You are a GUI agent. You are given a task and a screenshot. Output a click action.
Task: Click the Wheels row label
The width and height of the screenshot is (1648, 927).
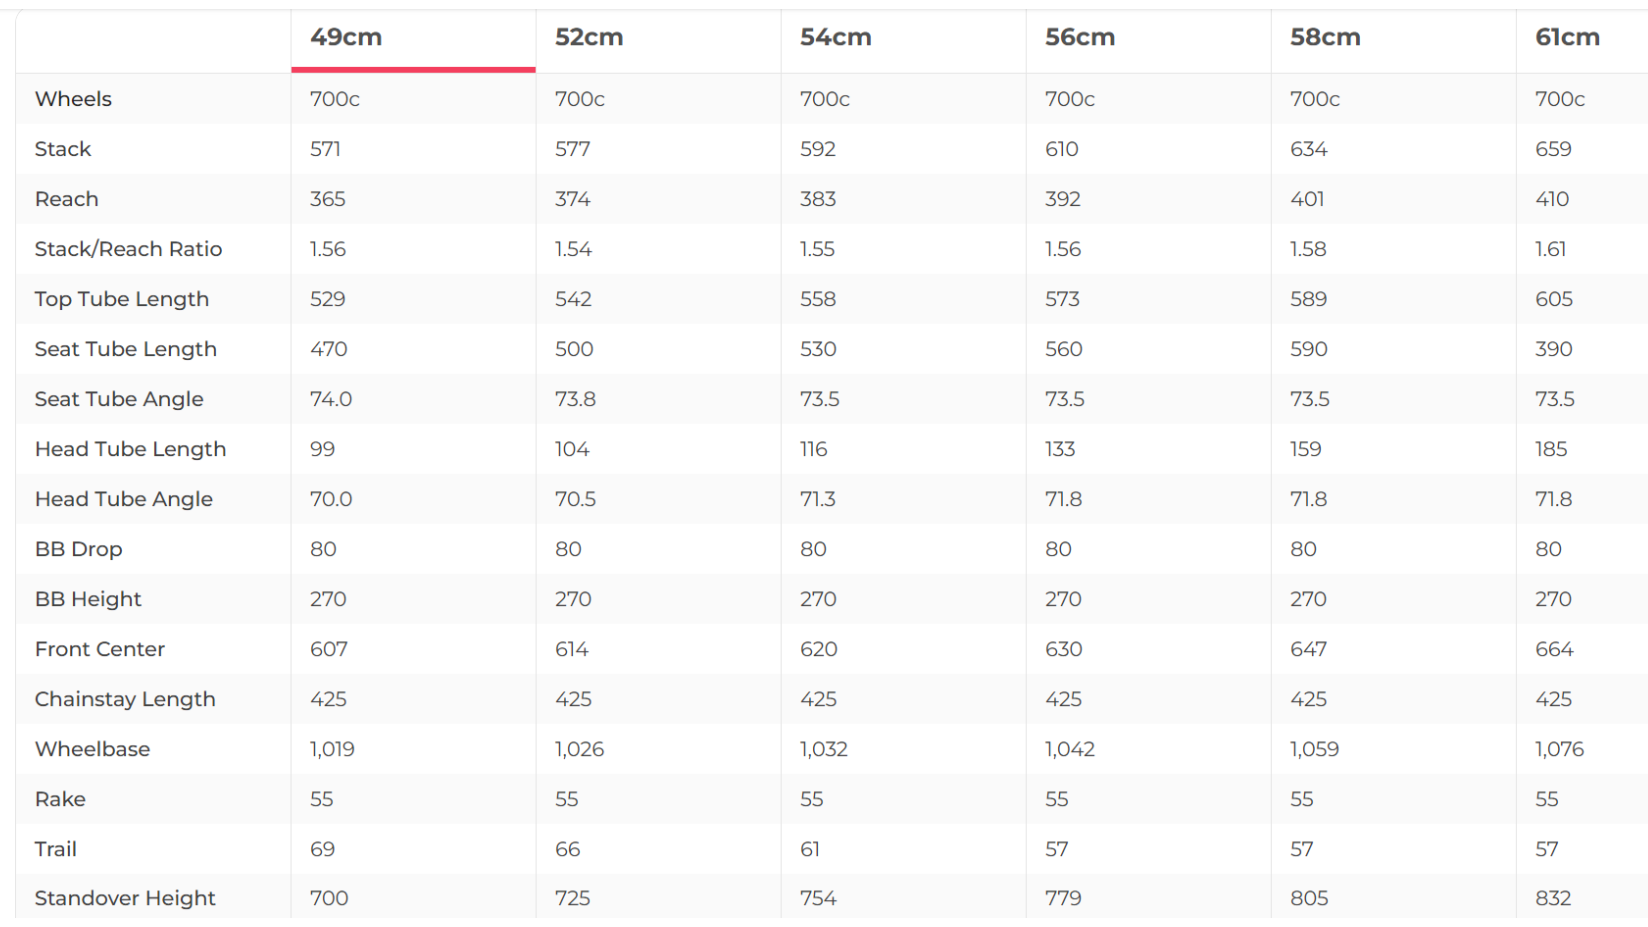coord(73,99)
